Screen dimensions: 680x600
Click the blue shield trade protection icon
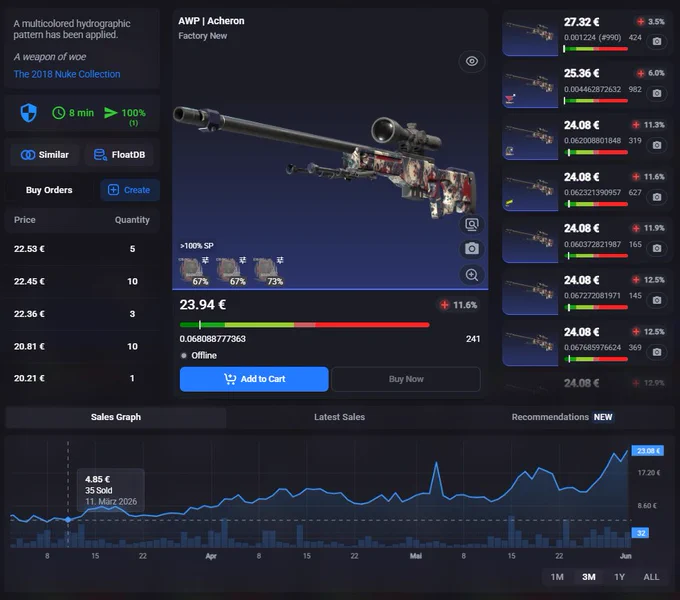(x=29, y=113)
